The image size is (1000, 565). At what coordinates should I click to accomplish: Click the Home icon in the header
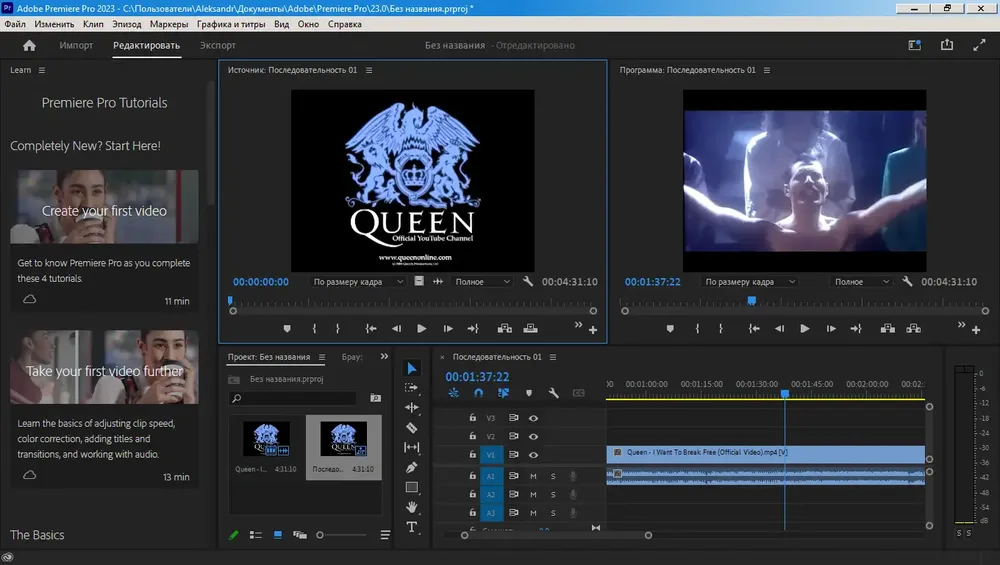(x=29, y=45)
